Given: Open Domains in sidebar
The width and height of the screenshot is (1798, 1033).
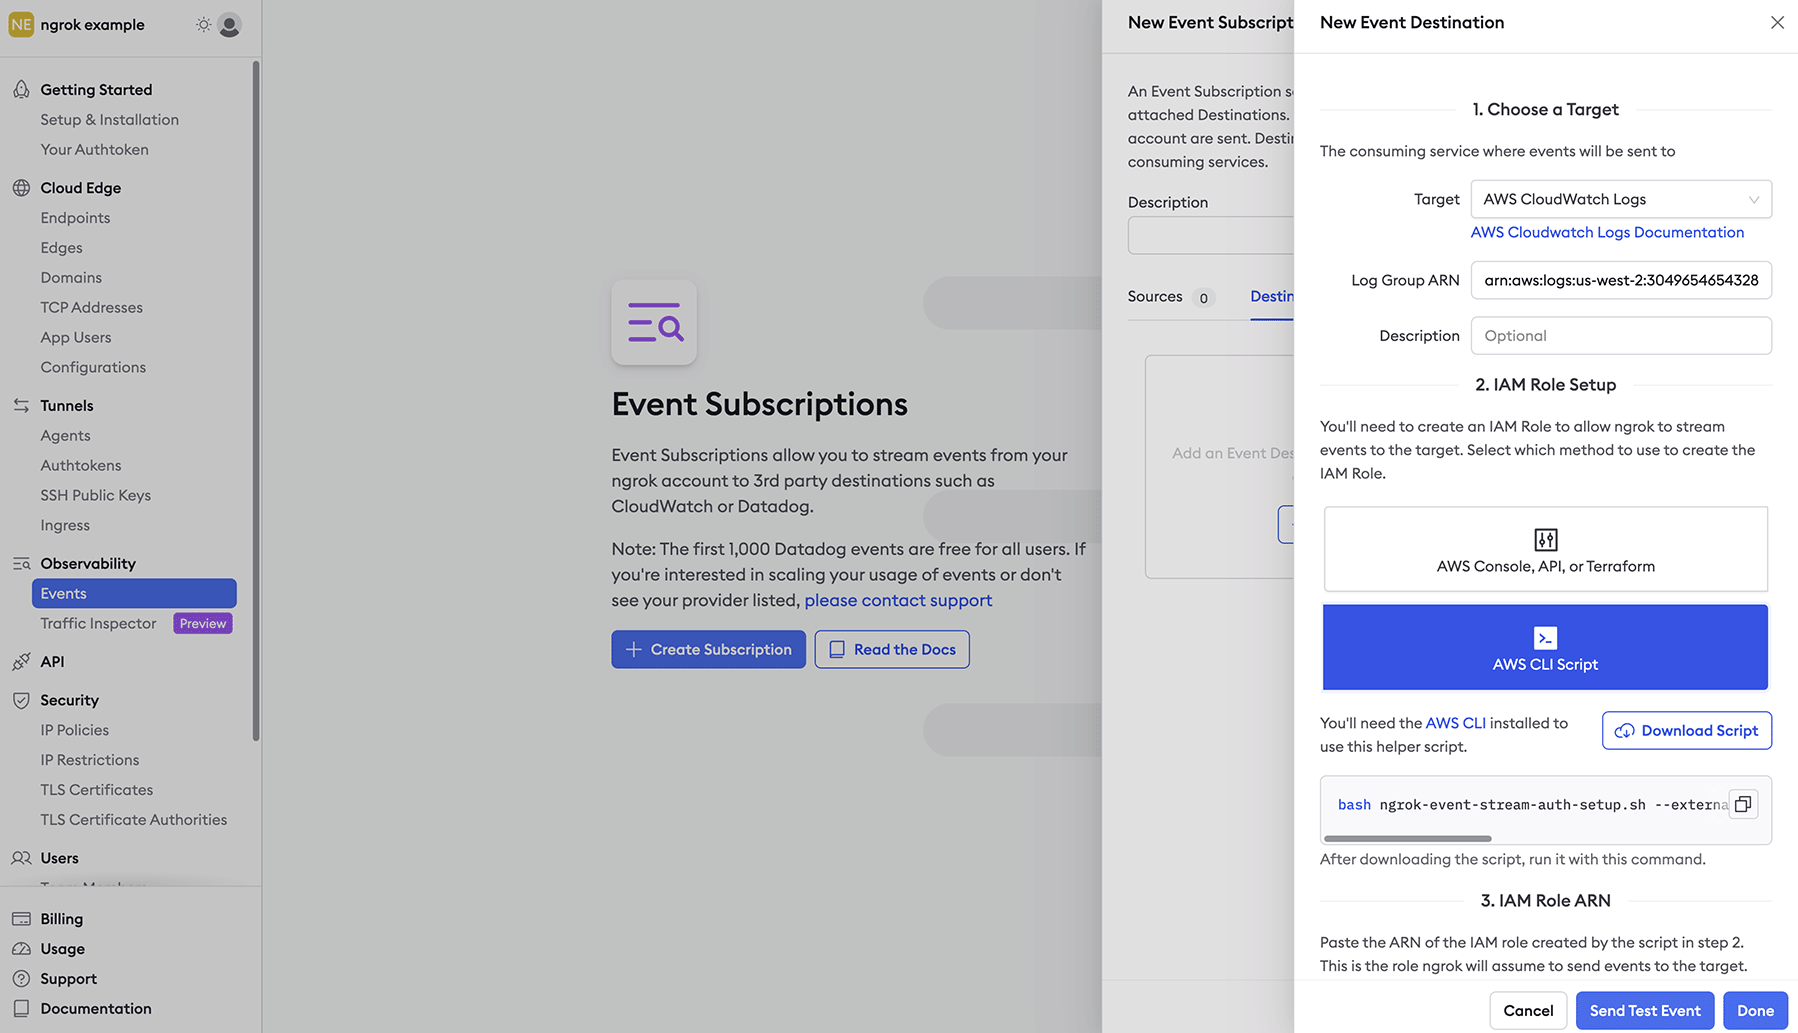Looking at the screenshot, I should (x=71, y=277).
